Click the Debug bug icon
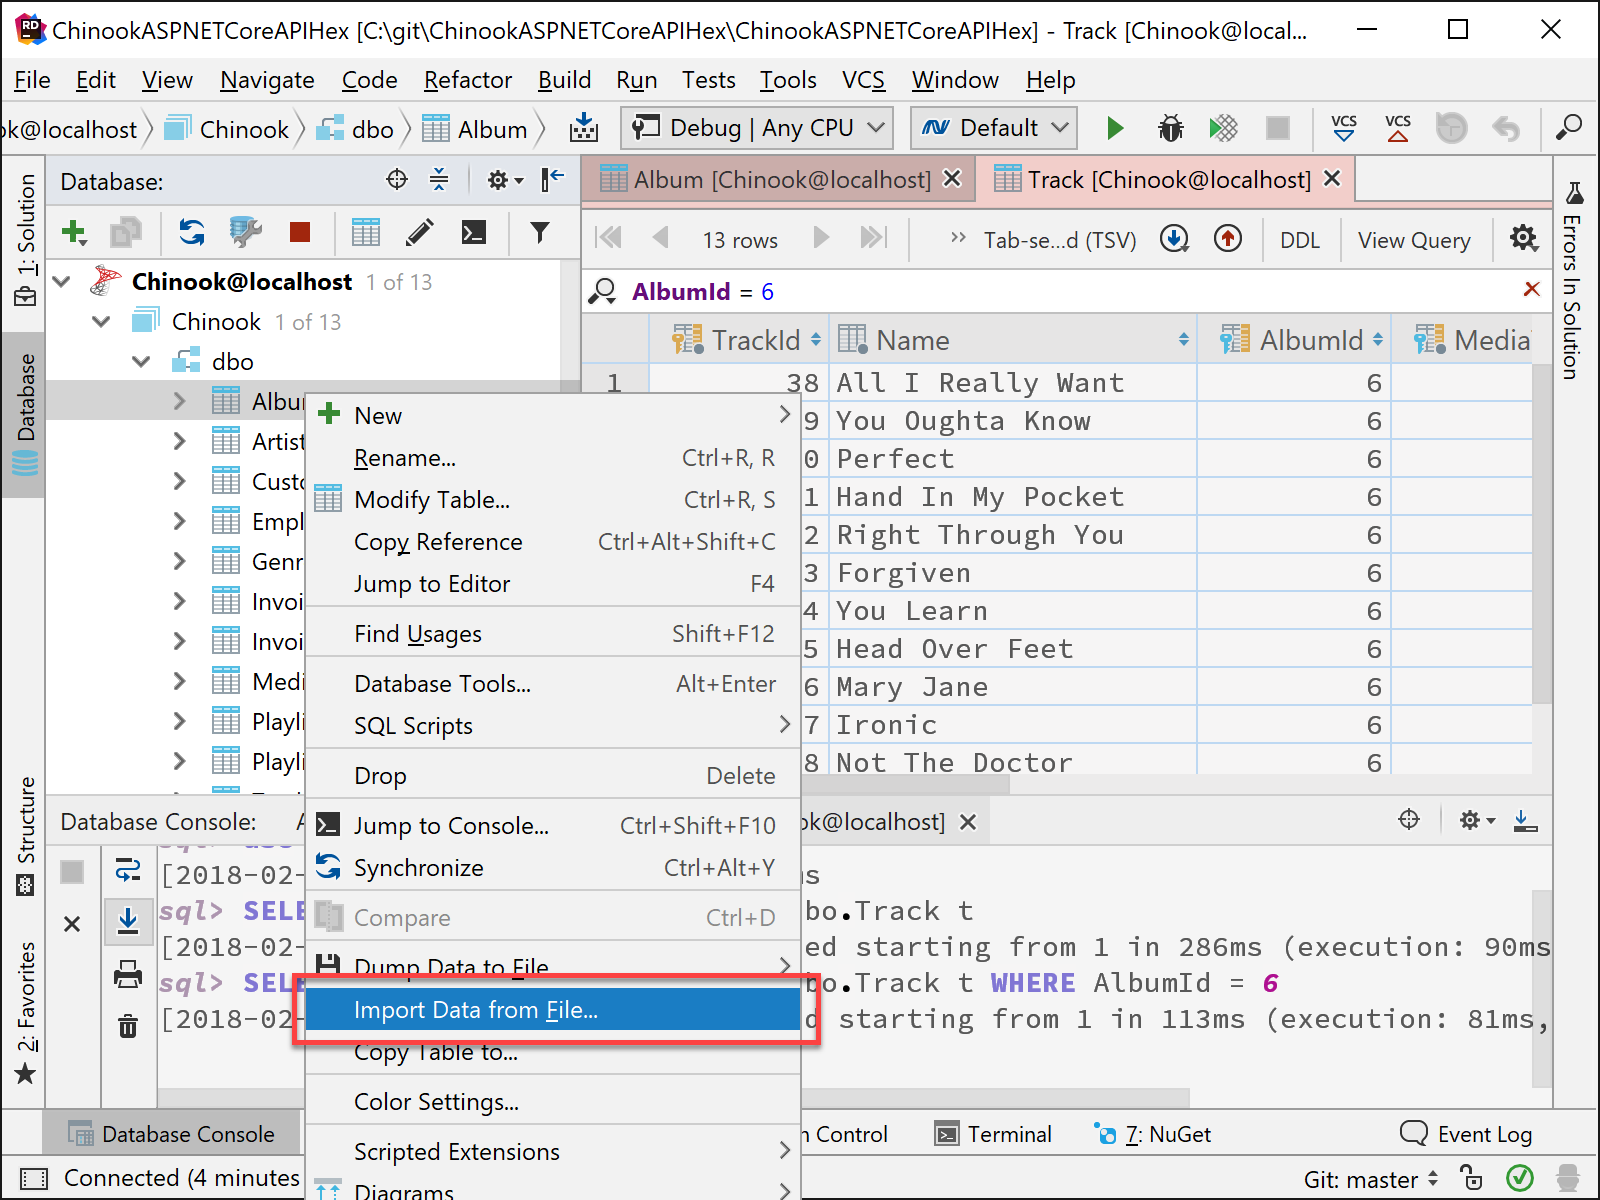The width and height of the screenshot is (1600, 1200). [x=1170, y=128]
